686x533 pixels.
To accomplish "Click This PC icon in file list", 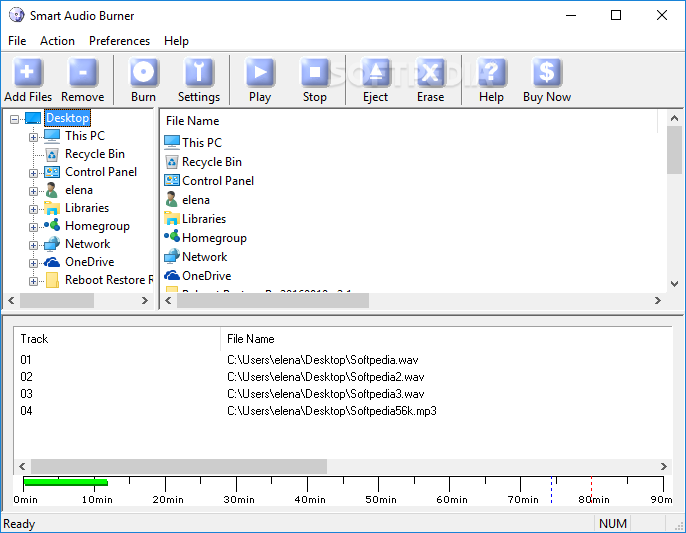I will (x=172, y=142).
